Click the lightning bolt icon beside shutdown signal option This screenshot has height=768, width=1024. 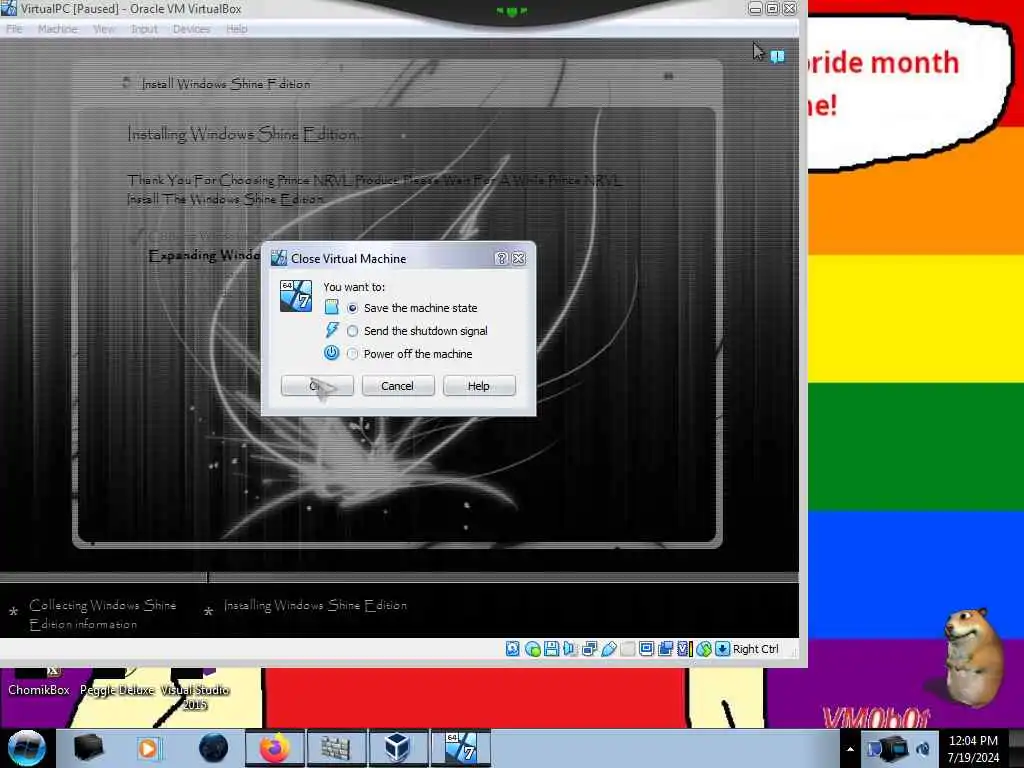[332, 330]
